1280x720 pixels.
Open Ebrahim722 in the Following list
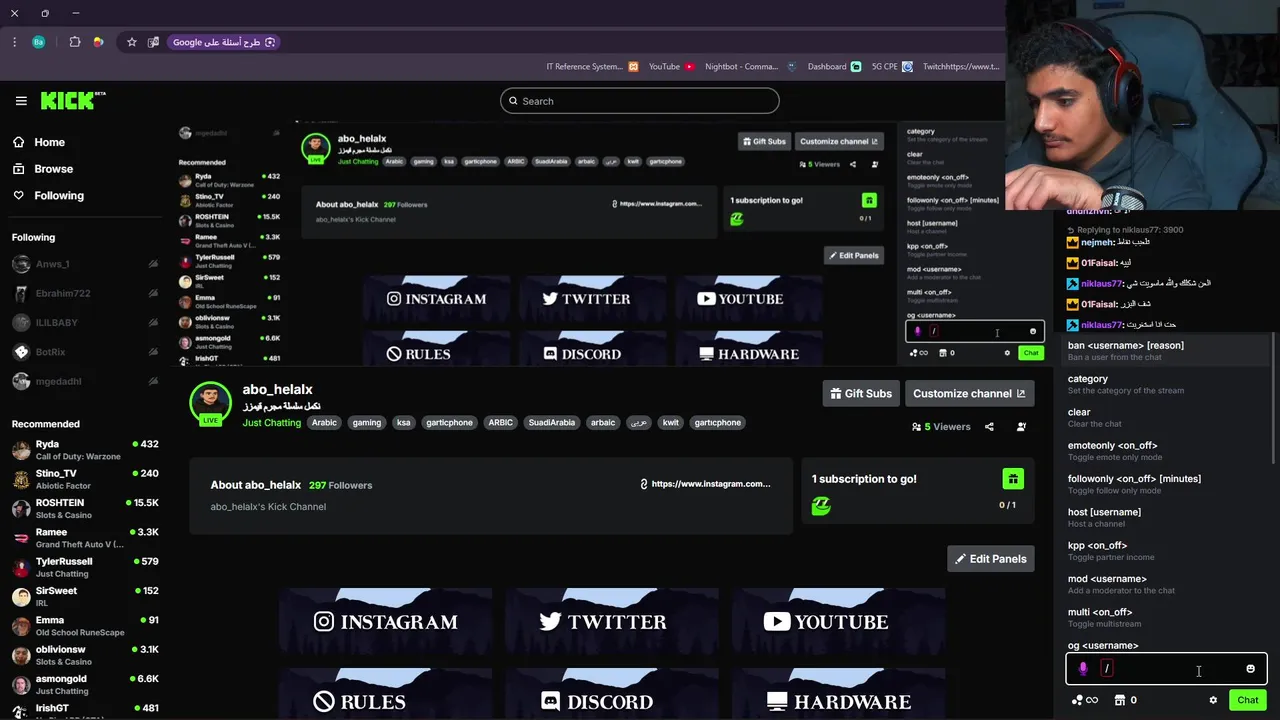point(85,293)
